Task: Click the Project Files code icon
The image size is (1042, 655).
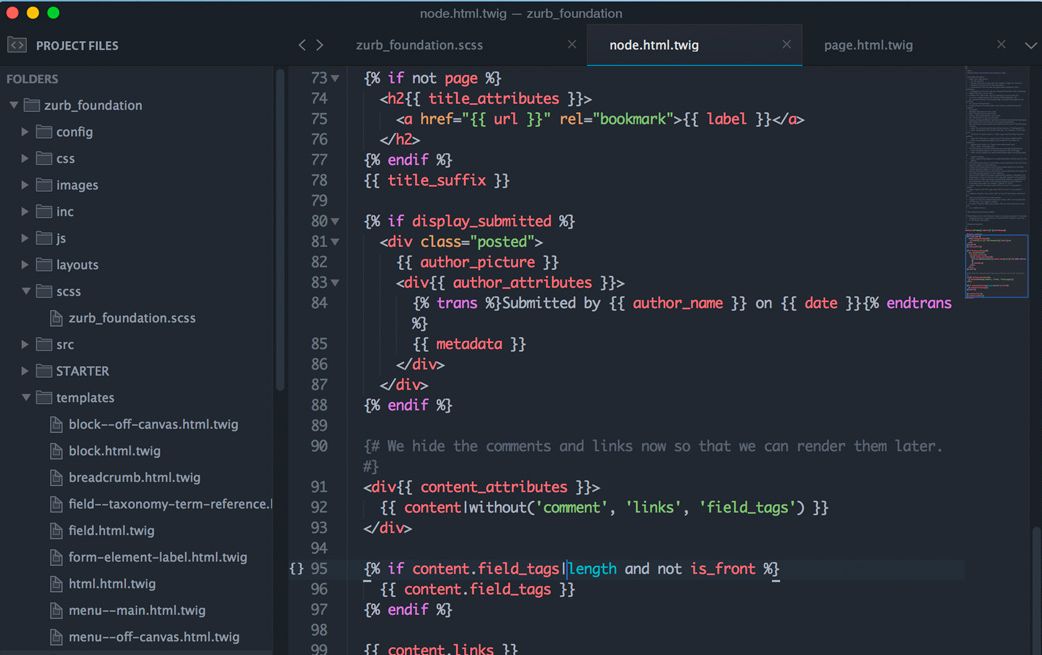Action: (x=17, y=45)
